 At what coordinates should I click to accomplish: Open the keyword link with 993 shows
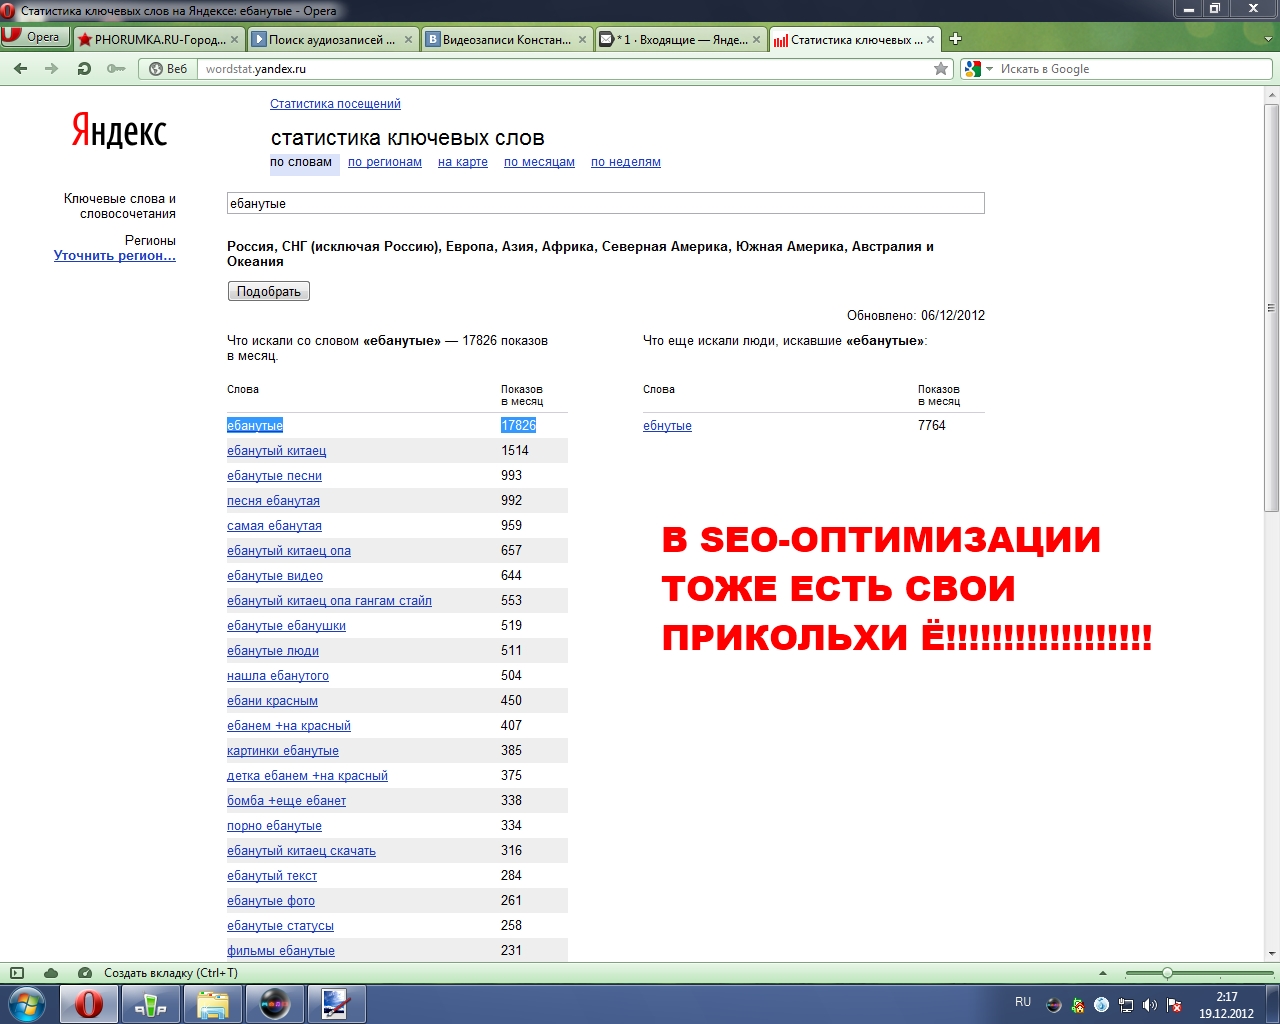click(274, 476)
